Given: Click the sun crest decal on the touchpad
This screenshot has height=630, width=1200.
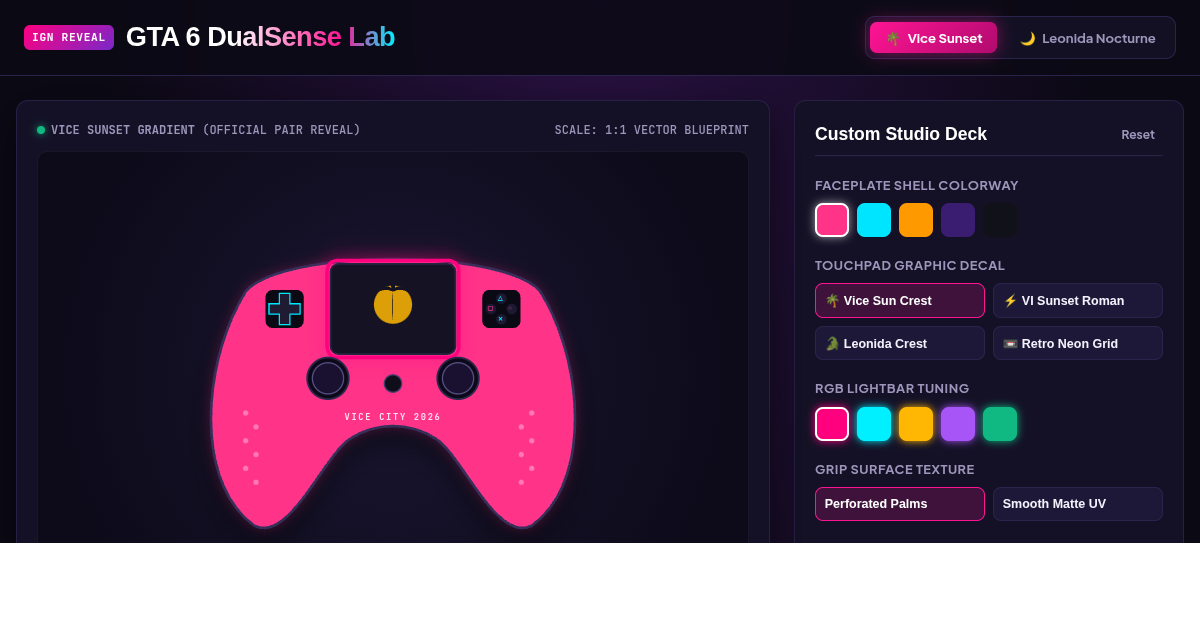Looking at the screenshot, I should (x=393, y=305).
